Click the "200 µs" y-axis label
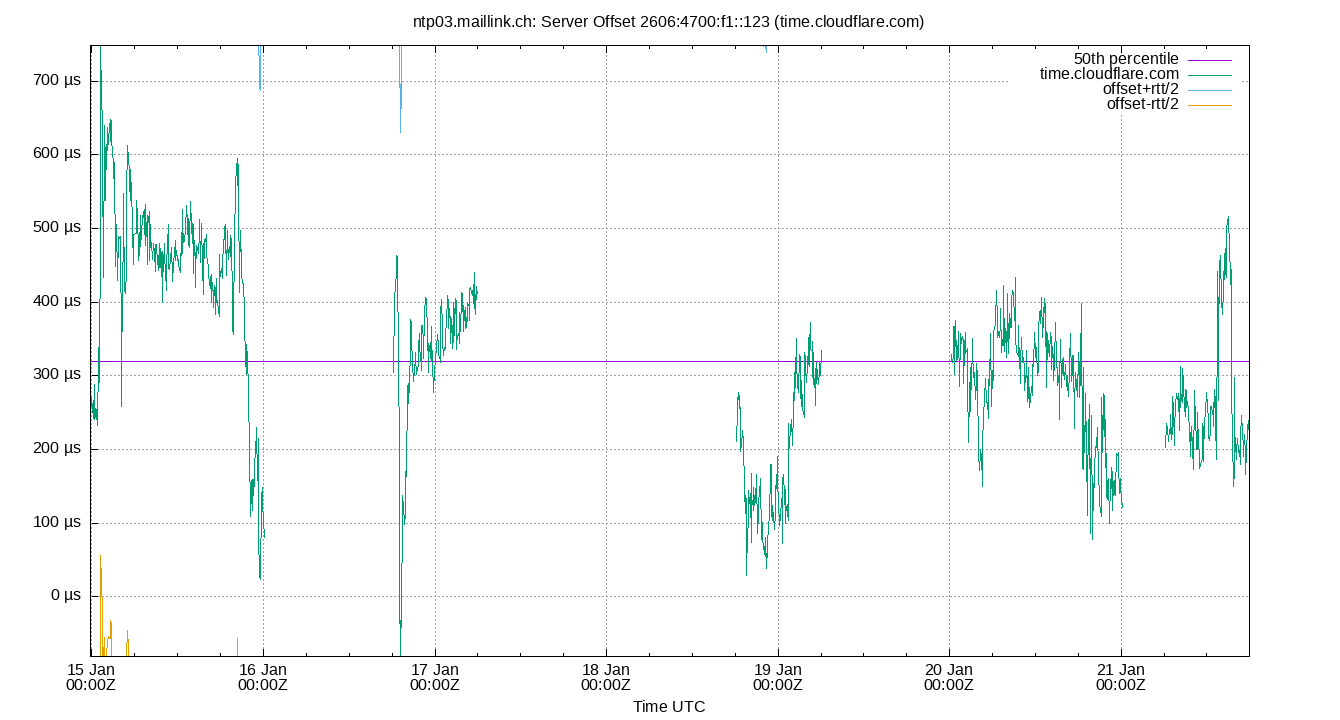The image size is (1340, 720). click(x=58, y=449)
